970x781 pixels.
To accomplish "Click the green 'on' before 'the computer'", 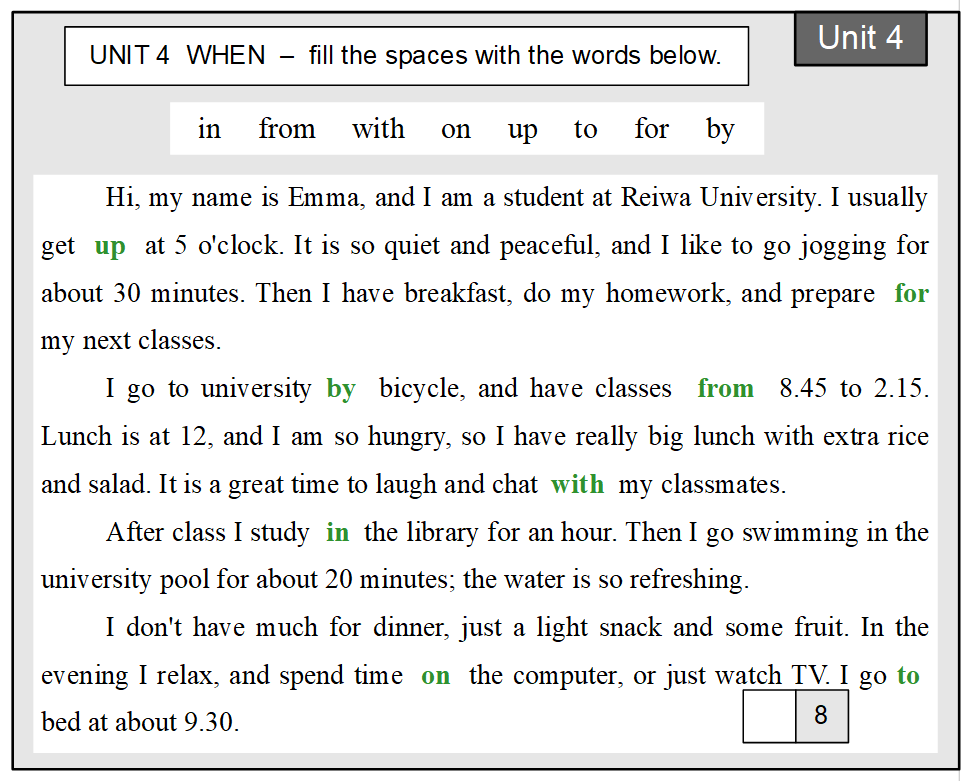I will point(435,676).
